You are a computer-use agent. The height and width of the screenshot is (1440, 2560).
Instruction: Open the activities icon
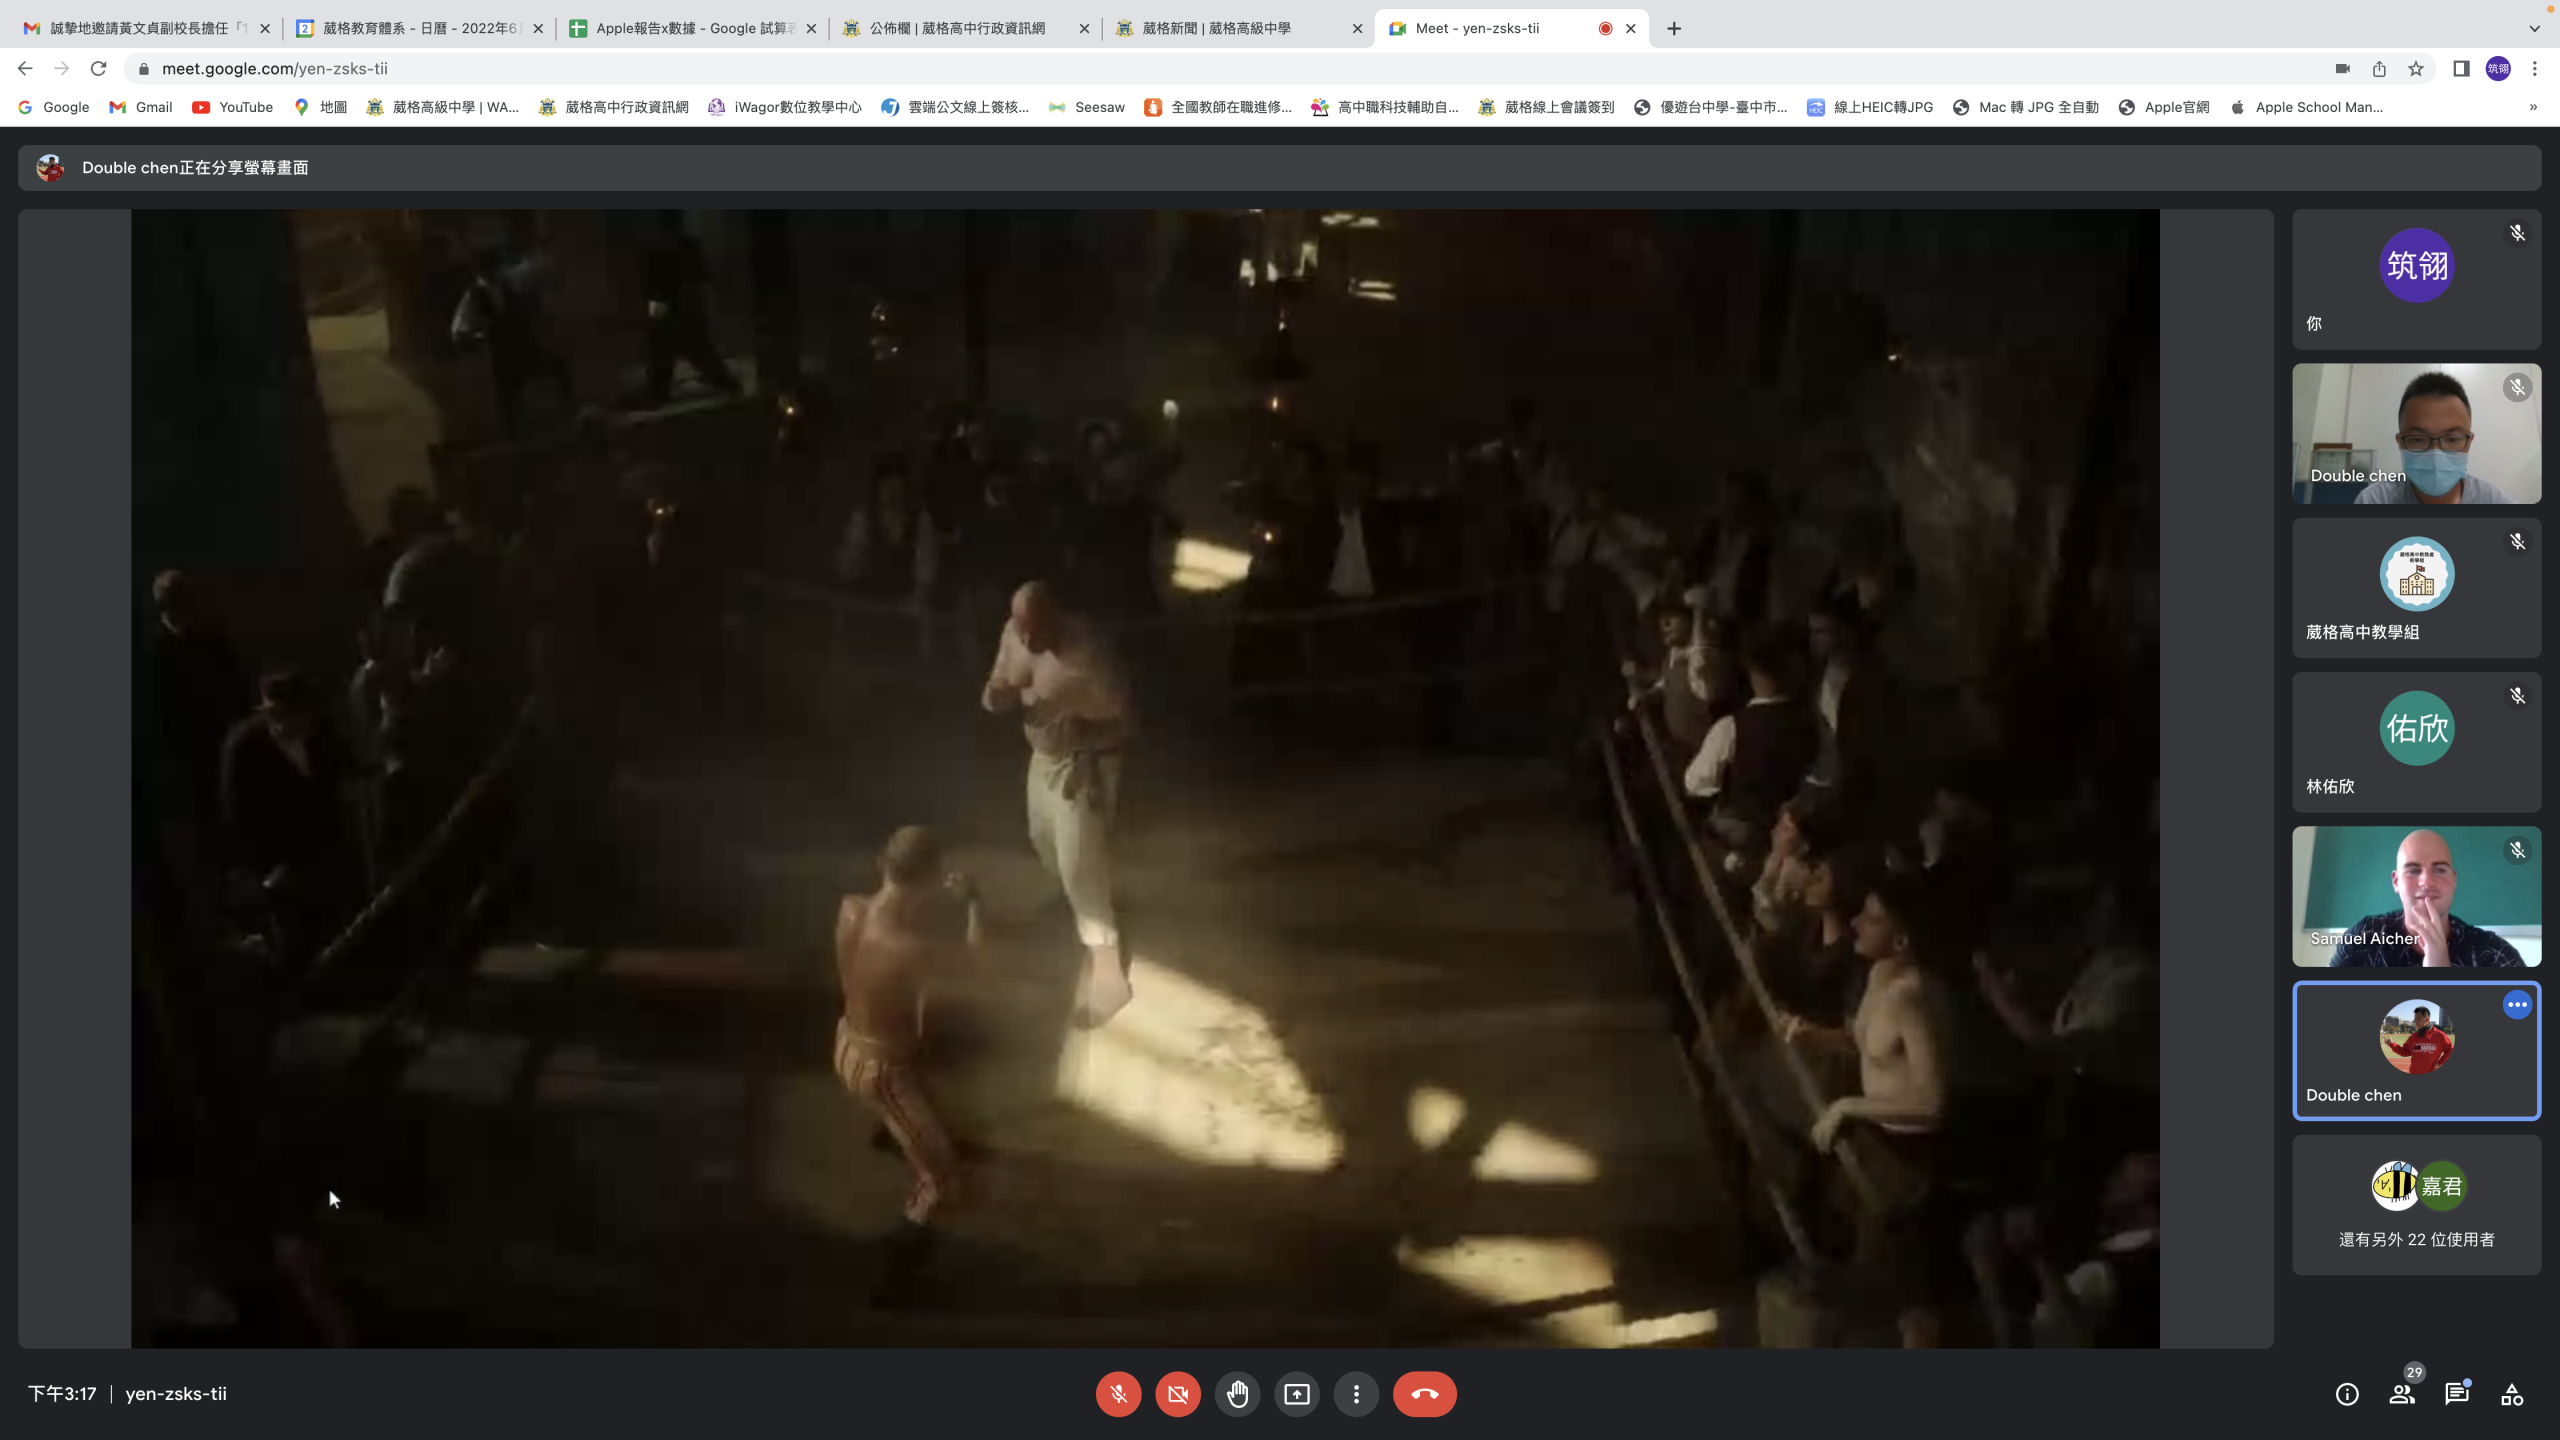pos(2512,1394)
